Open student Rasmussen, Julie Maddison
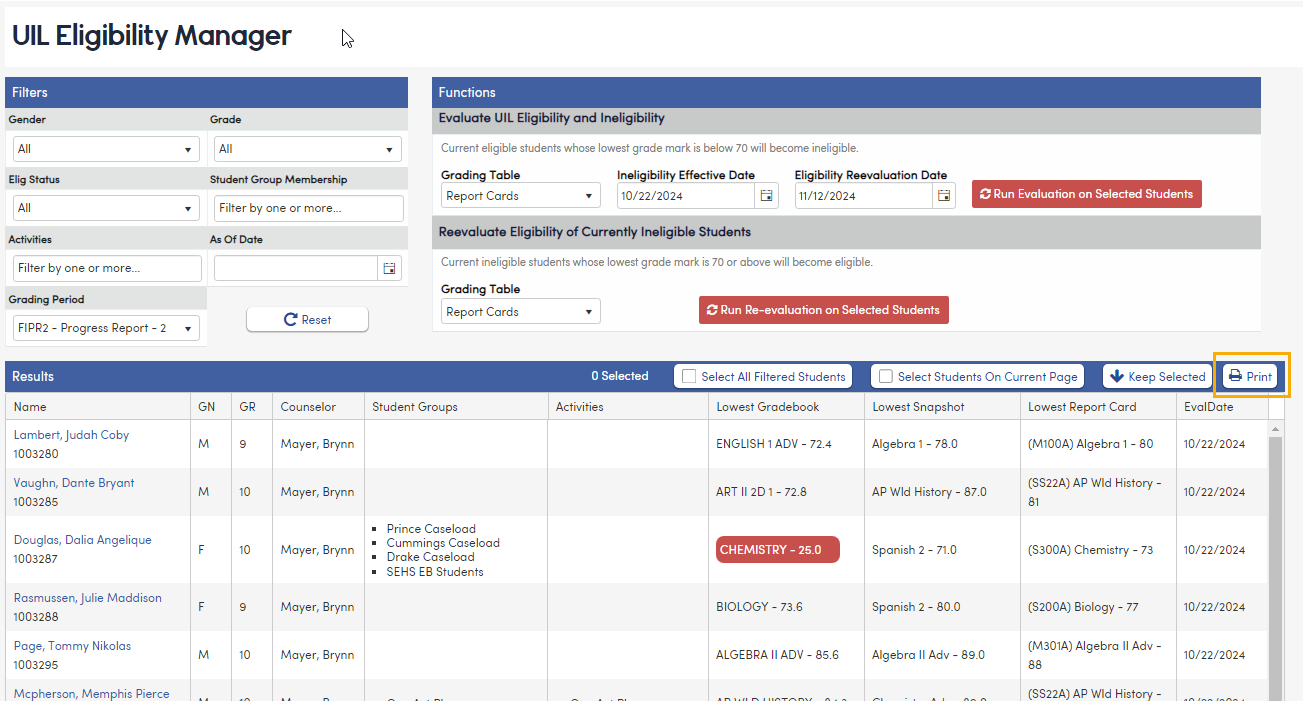Screen dimensions: 1303x701 point(87,598)
